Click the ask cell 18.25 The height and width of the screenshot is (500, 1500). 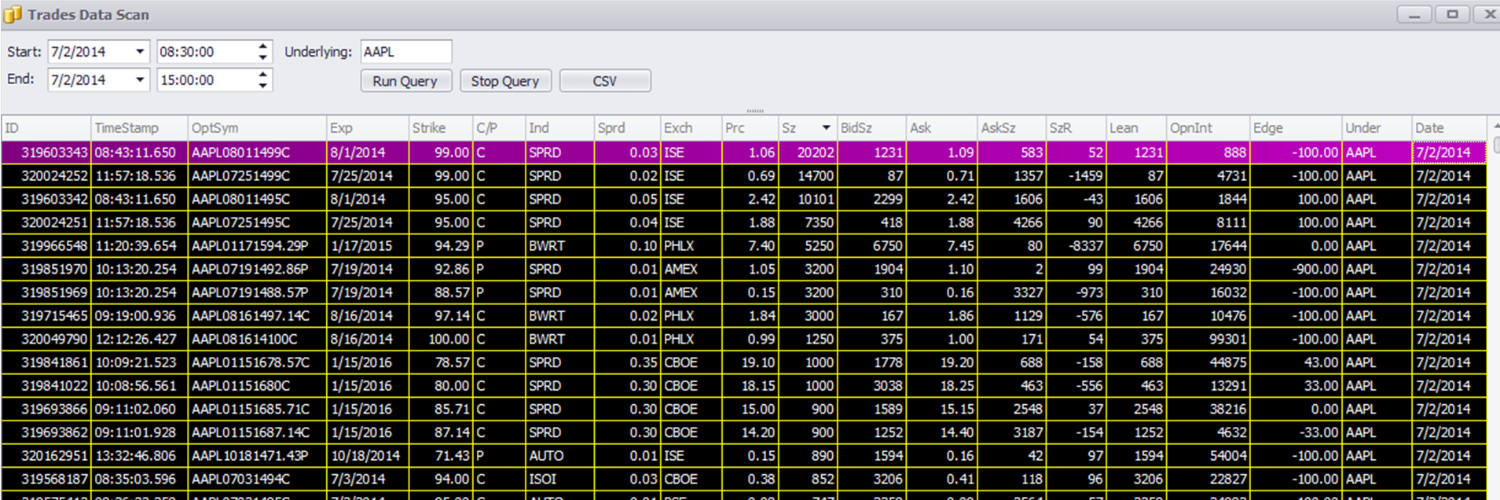coord(942,385)
